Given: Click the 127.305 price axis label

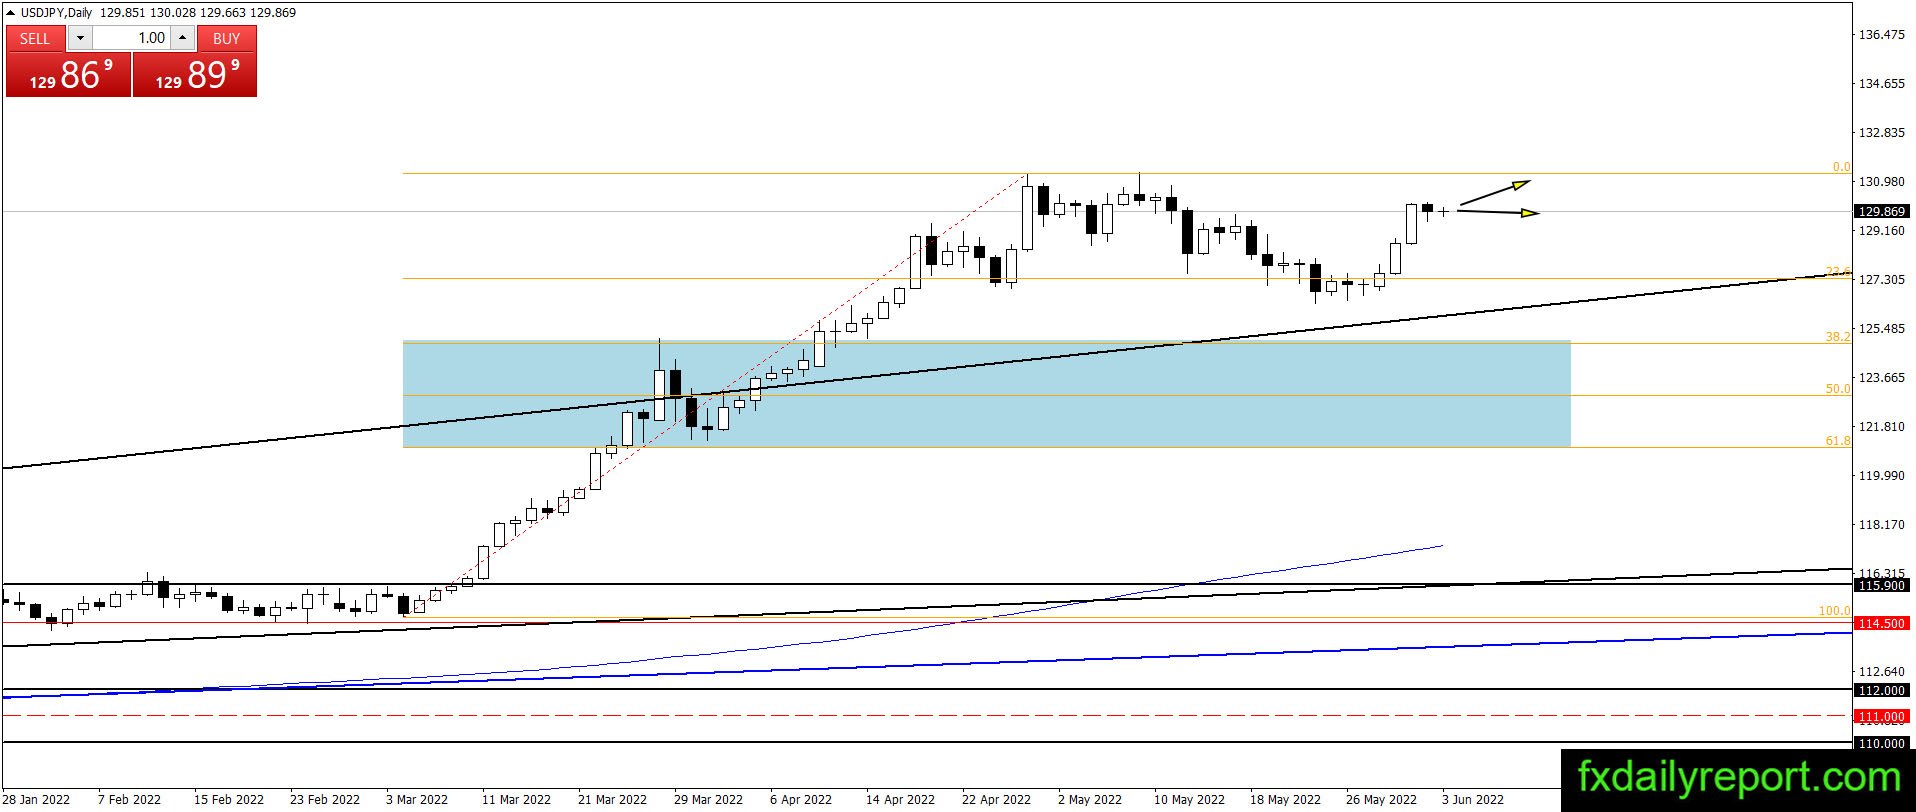Looking at the screenshot, I should pyautogui.click(x=1881, y=280).
